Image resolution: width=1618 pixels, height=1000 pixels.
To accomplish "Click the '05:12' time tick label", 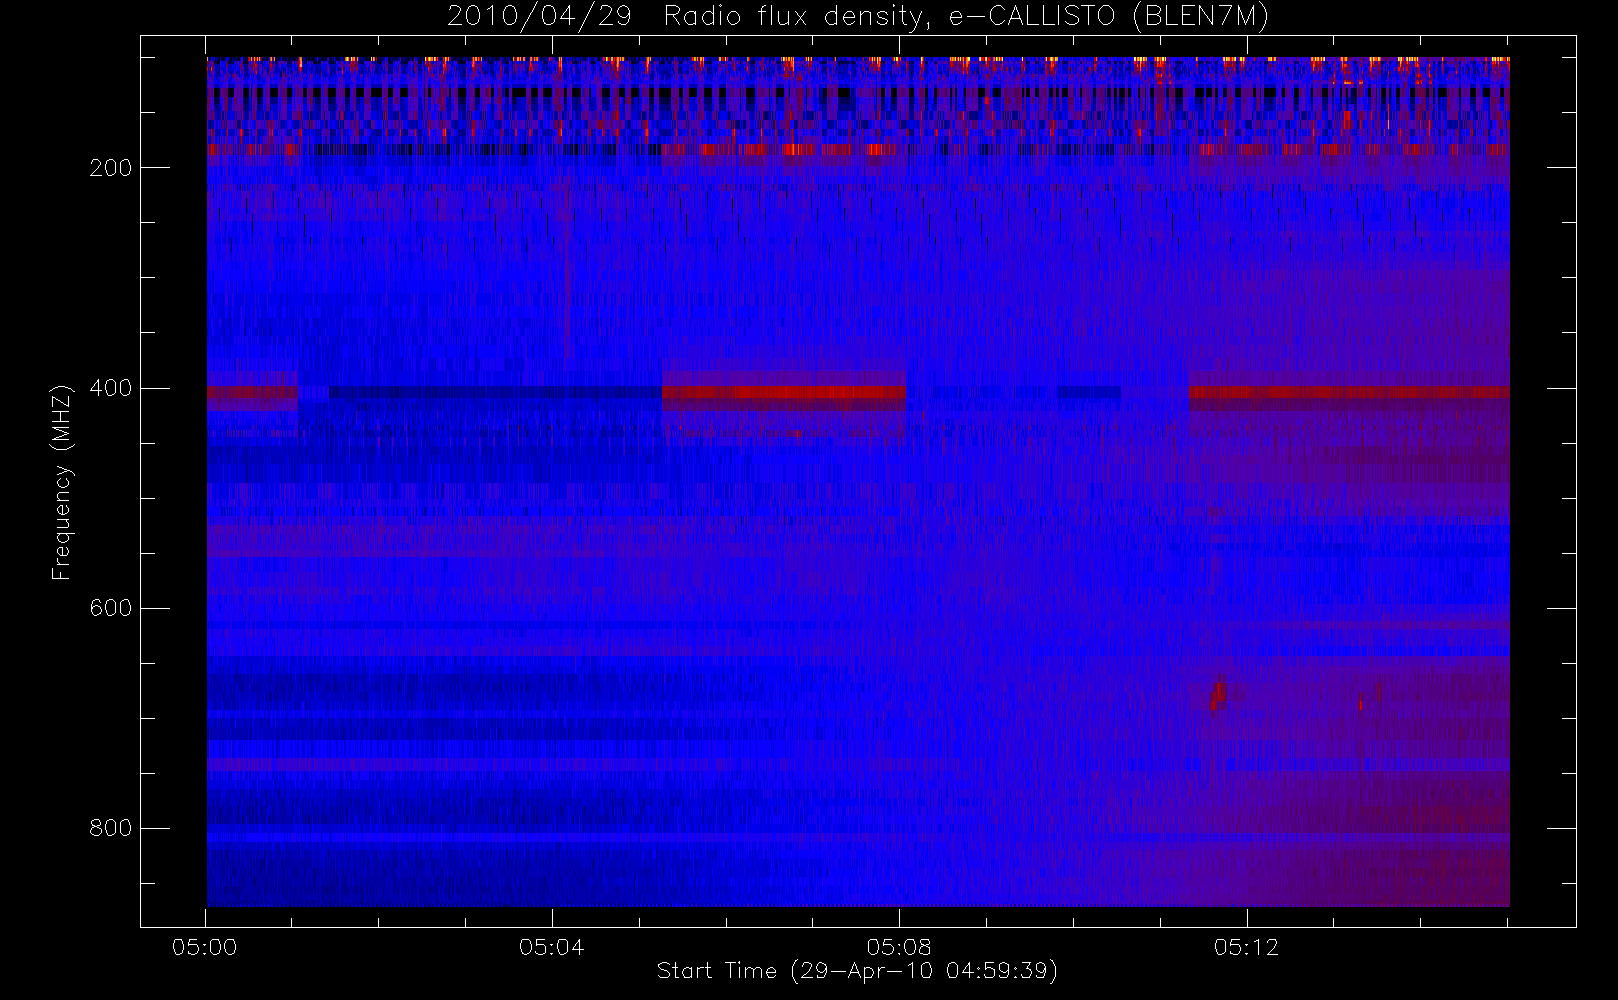I will pyautogui.click(x=1246, y=947).
